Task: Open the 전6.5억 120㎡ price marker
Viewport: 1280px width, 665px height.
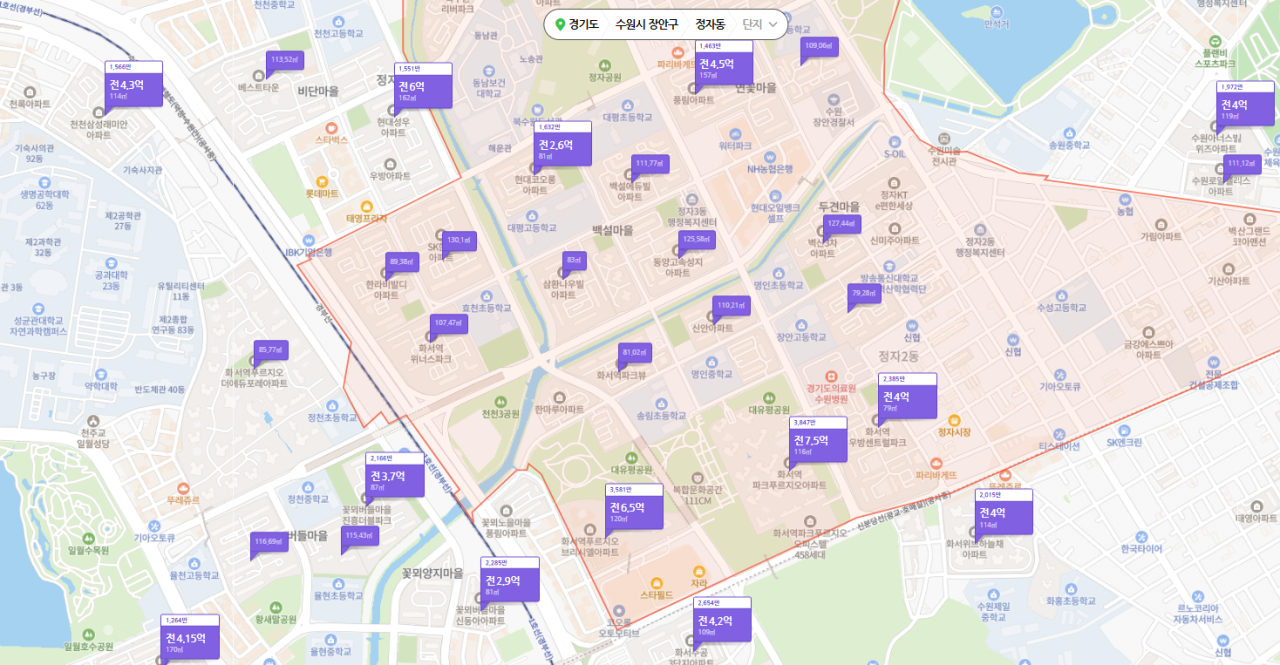Action: pos(634,507)
